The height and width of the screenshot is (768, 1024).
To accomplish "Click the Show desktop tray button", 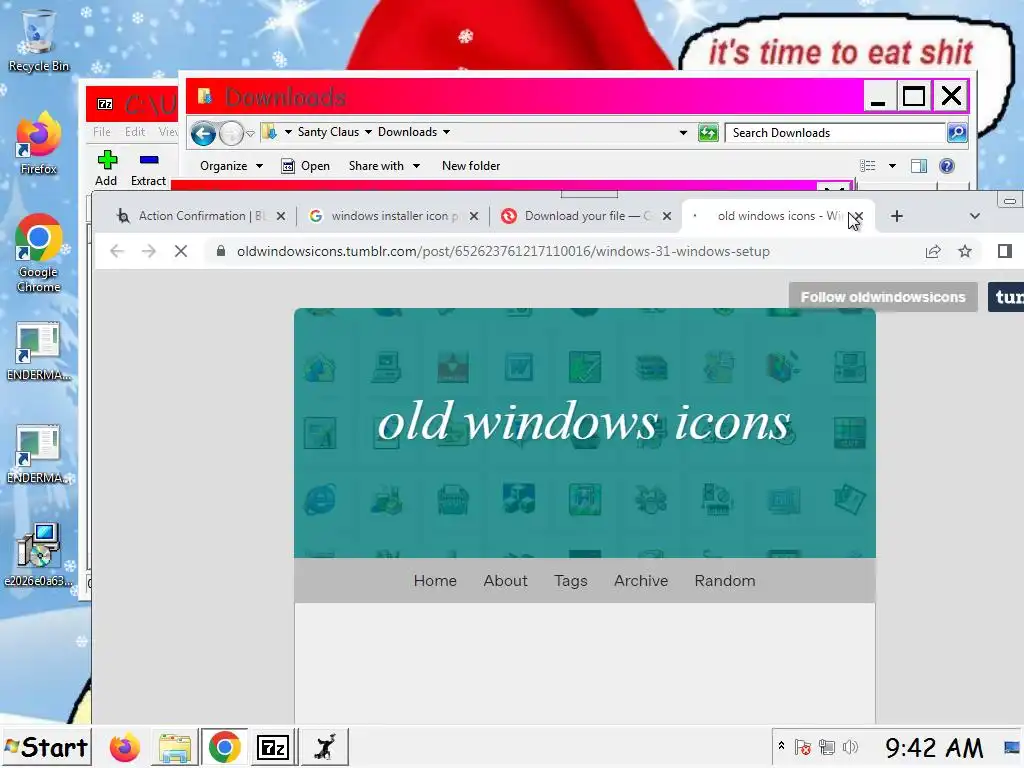I will pyautogui.click(x=1012, y=747).
